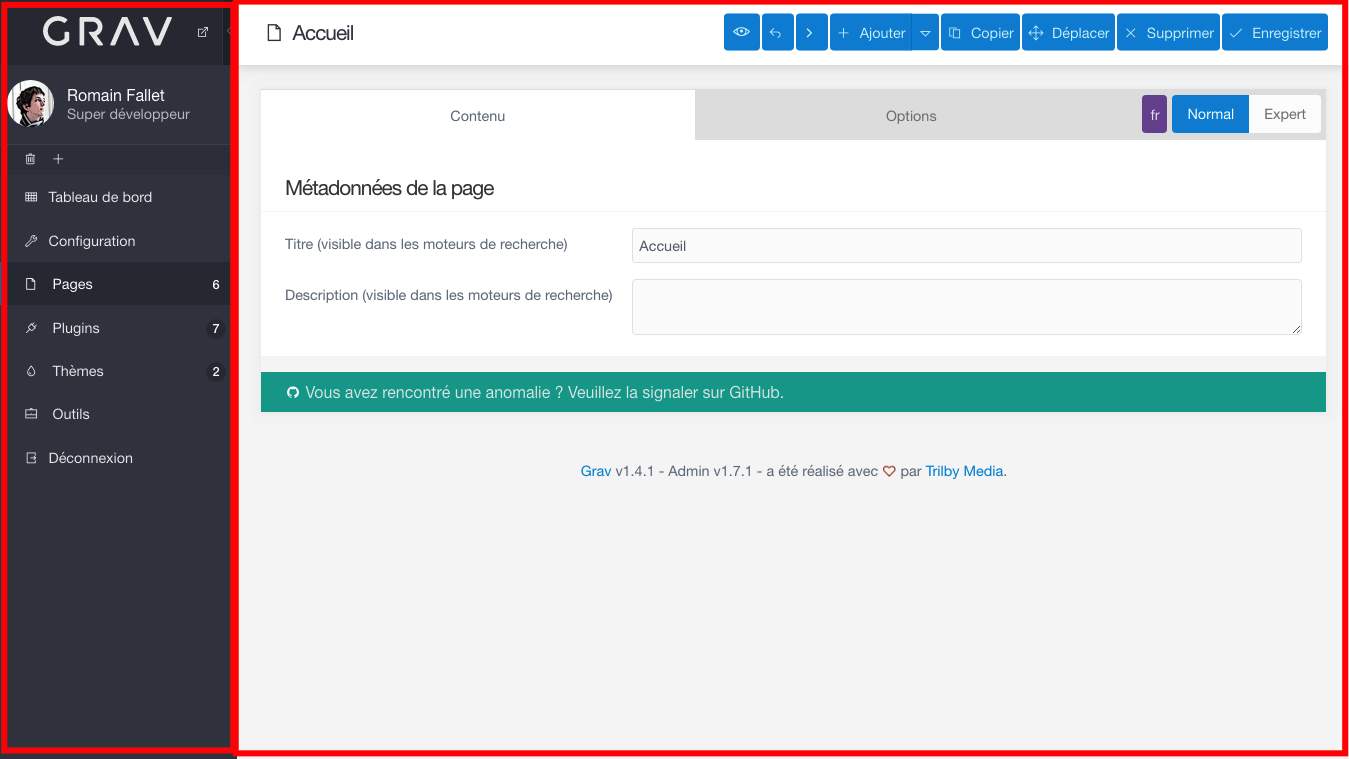
Task: Switch to the Contenu tab
Action: click(477, 115)
